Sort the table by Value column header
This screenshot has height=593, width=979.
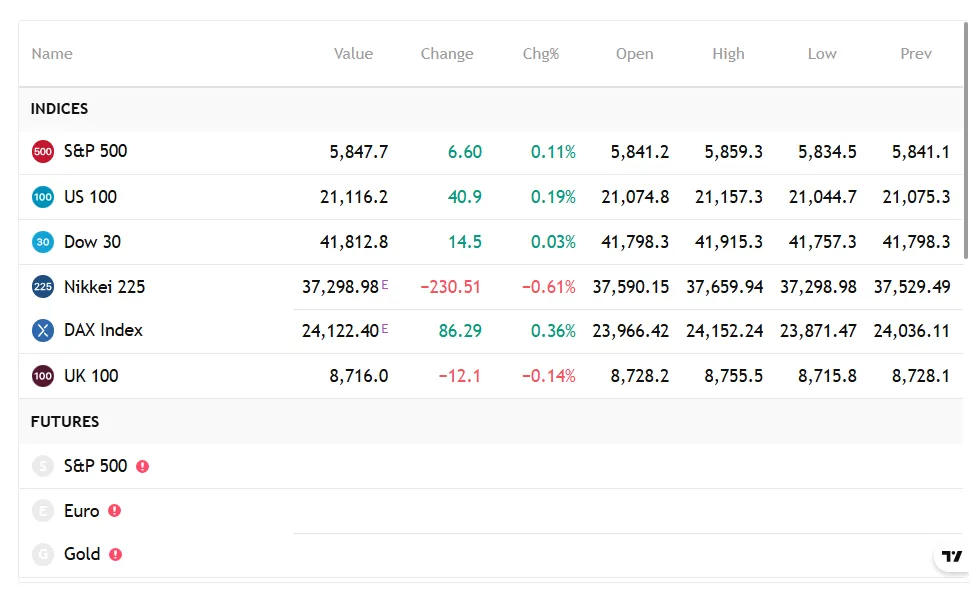click(x=353, y=54)
